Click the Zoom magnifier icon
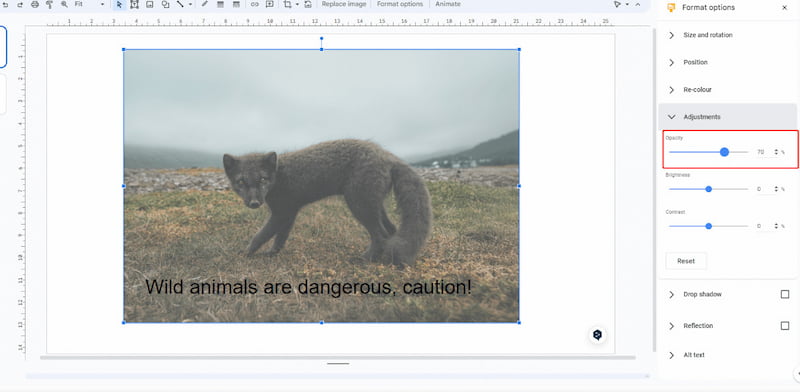Image resolution: width=800 pixels, height=392 pixels. pos(64,4)
